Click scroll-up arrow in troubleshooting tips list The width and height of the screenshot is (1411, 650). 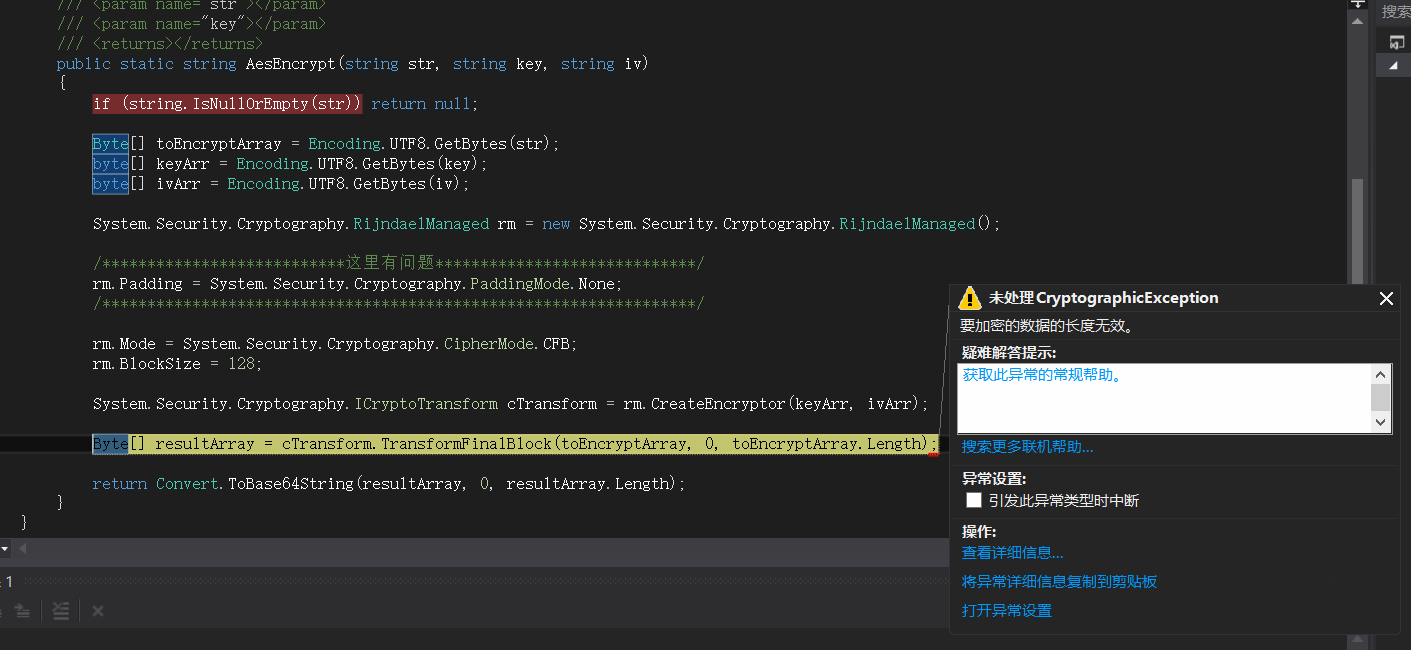(x=1381, y=374)
